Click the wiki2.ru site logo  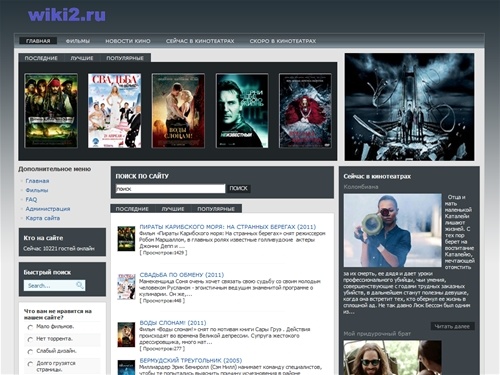[67, 15]
